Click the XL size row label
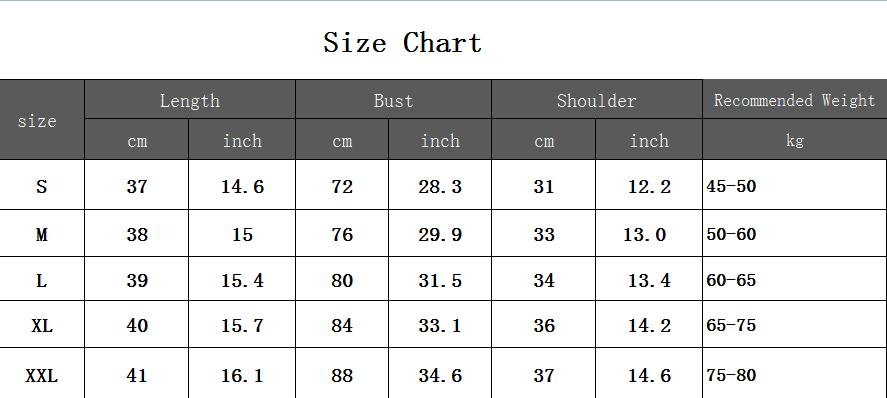This screenshot has height=398, width=887. pyautogui.click(x=42, y=326)
